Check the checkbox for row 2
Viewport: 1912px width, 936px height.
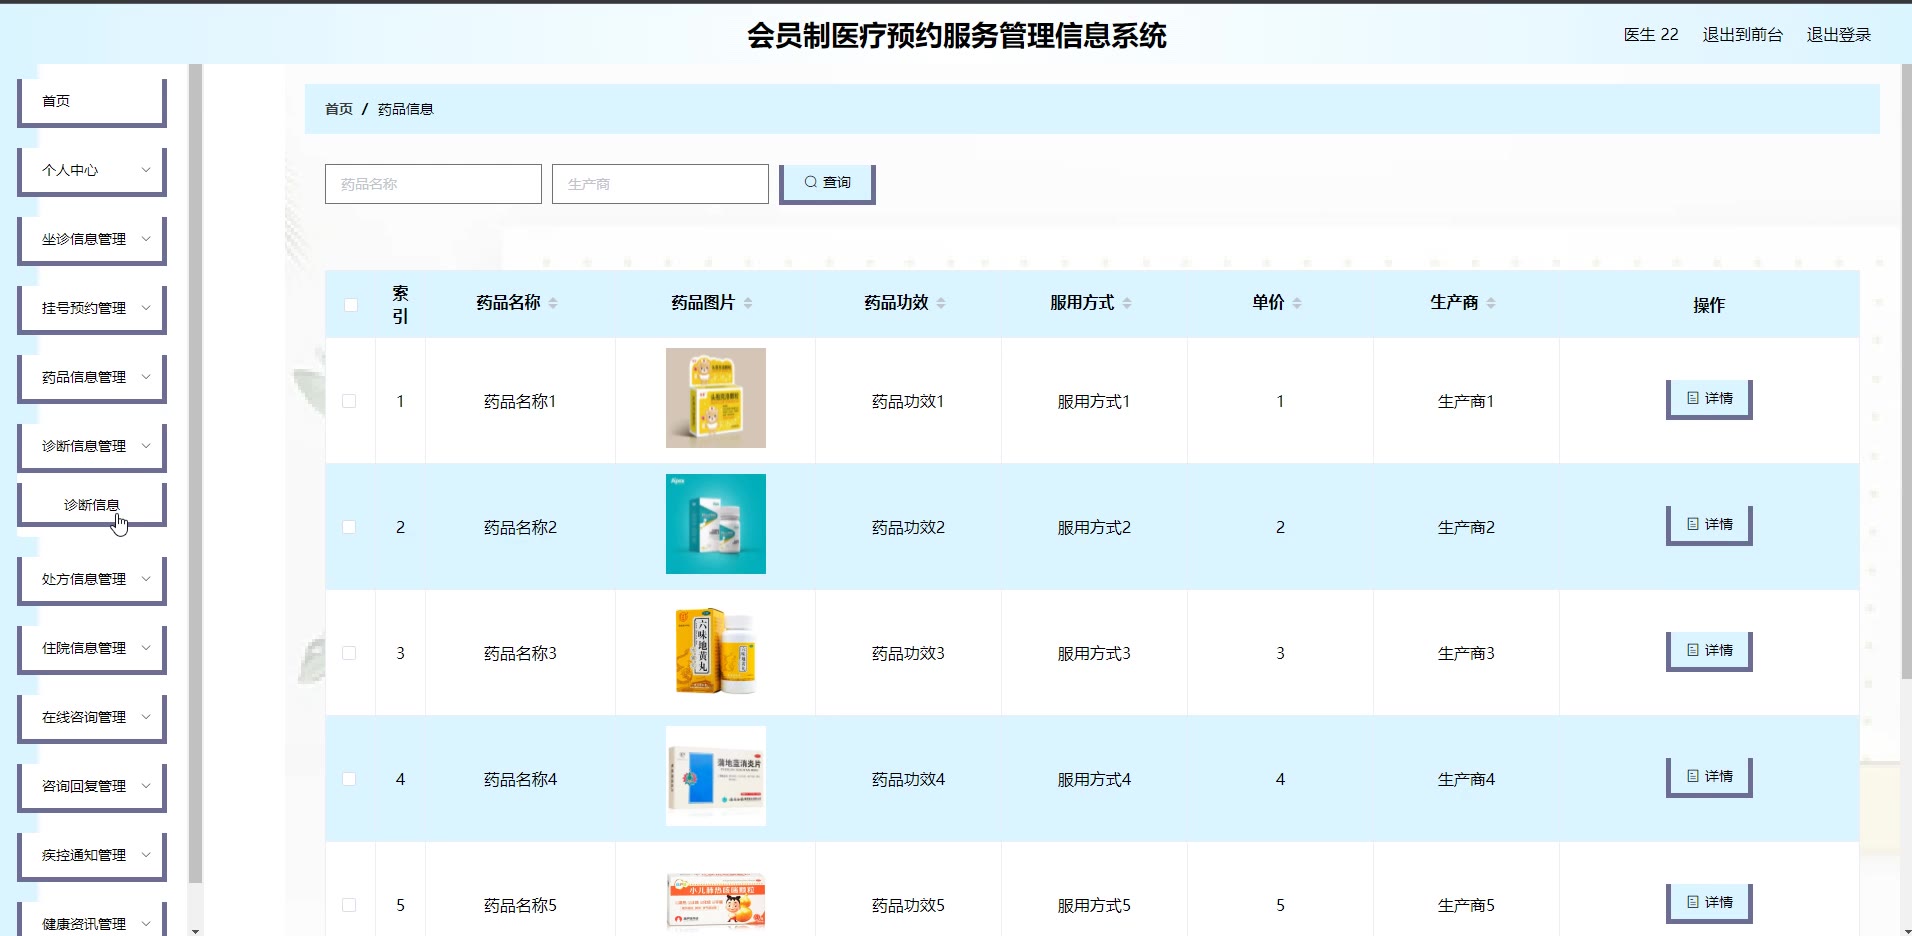pyautogui.click(x=349, y=527)
